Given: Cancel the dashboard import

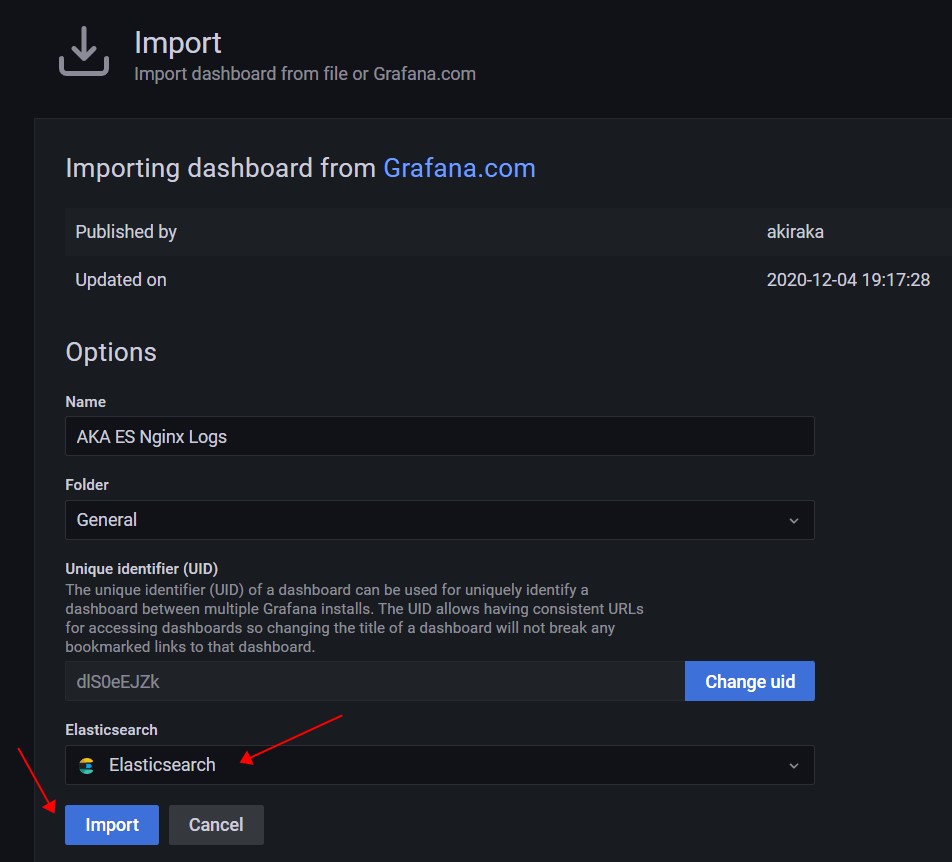Looking at the screenshot, I should pyautogui.click(x=216, y=824).
